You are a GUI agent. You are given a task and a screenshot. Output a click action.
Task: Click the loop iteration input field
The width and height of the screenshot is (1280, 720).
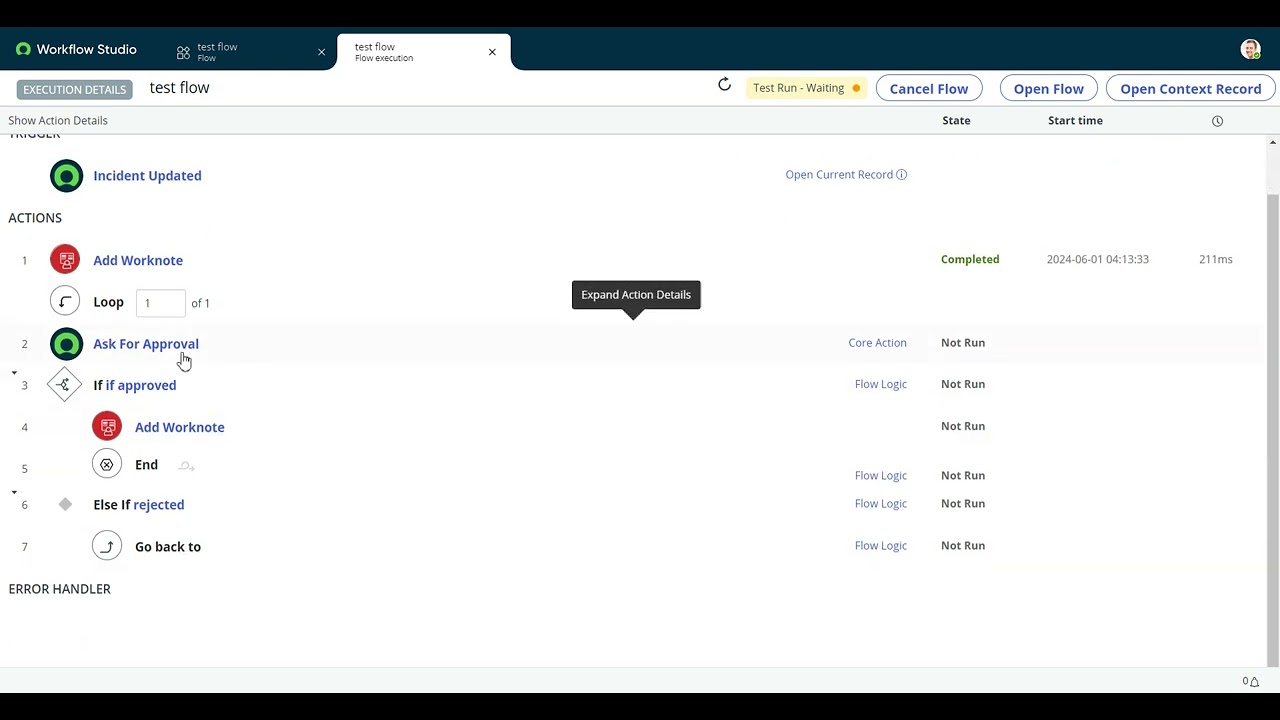(x=160, y=302)
